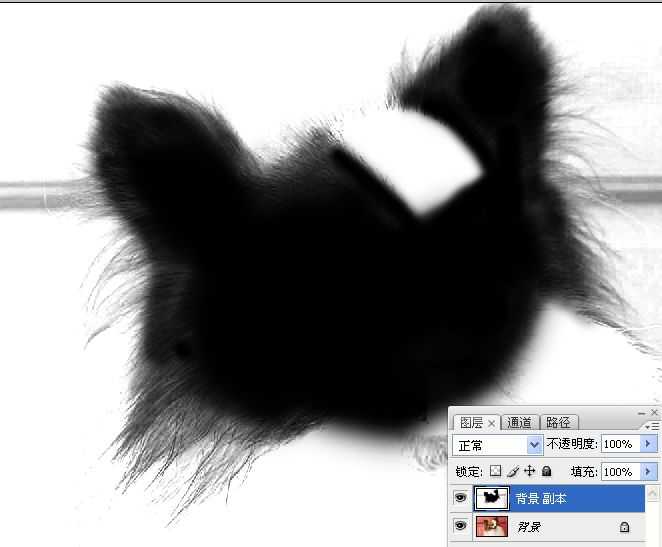
Task: Open the layers panel options menu icon
Action: click(x=654, y=425)
